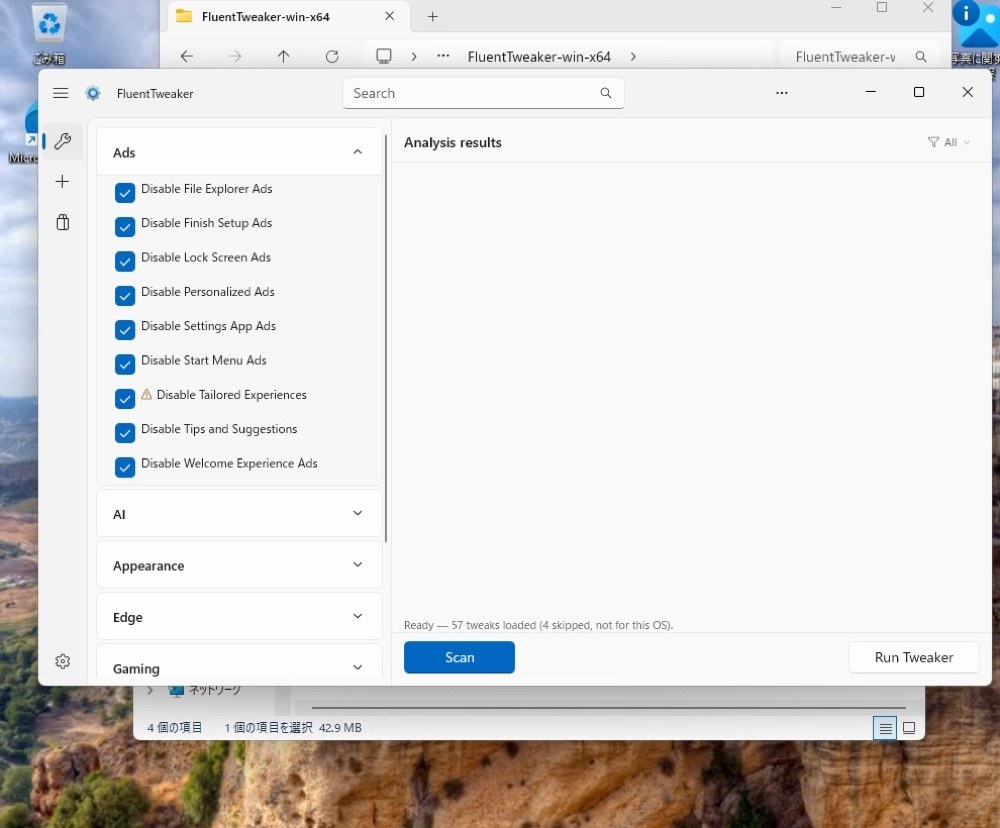Switch File Explorer to large icons view
This screenshot has height=828, width=1000.
[x=909, y=728]
